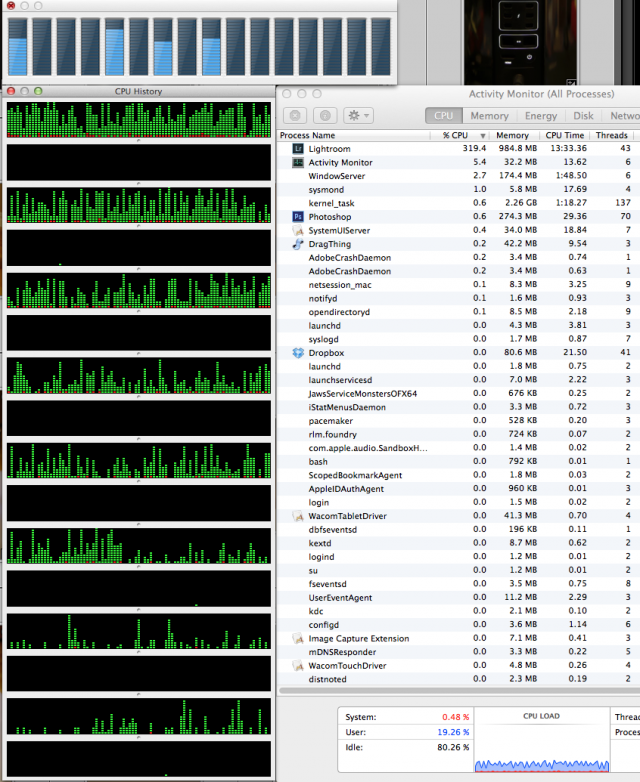Switch to the Network tab

click(x=624, y=116)
